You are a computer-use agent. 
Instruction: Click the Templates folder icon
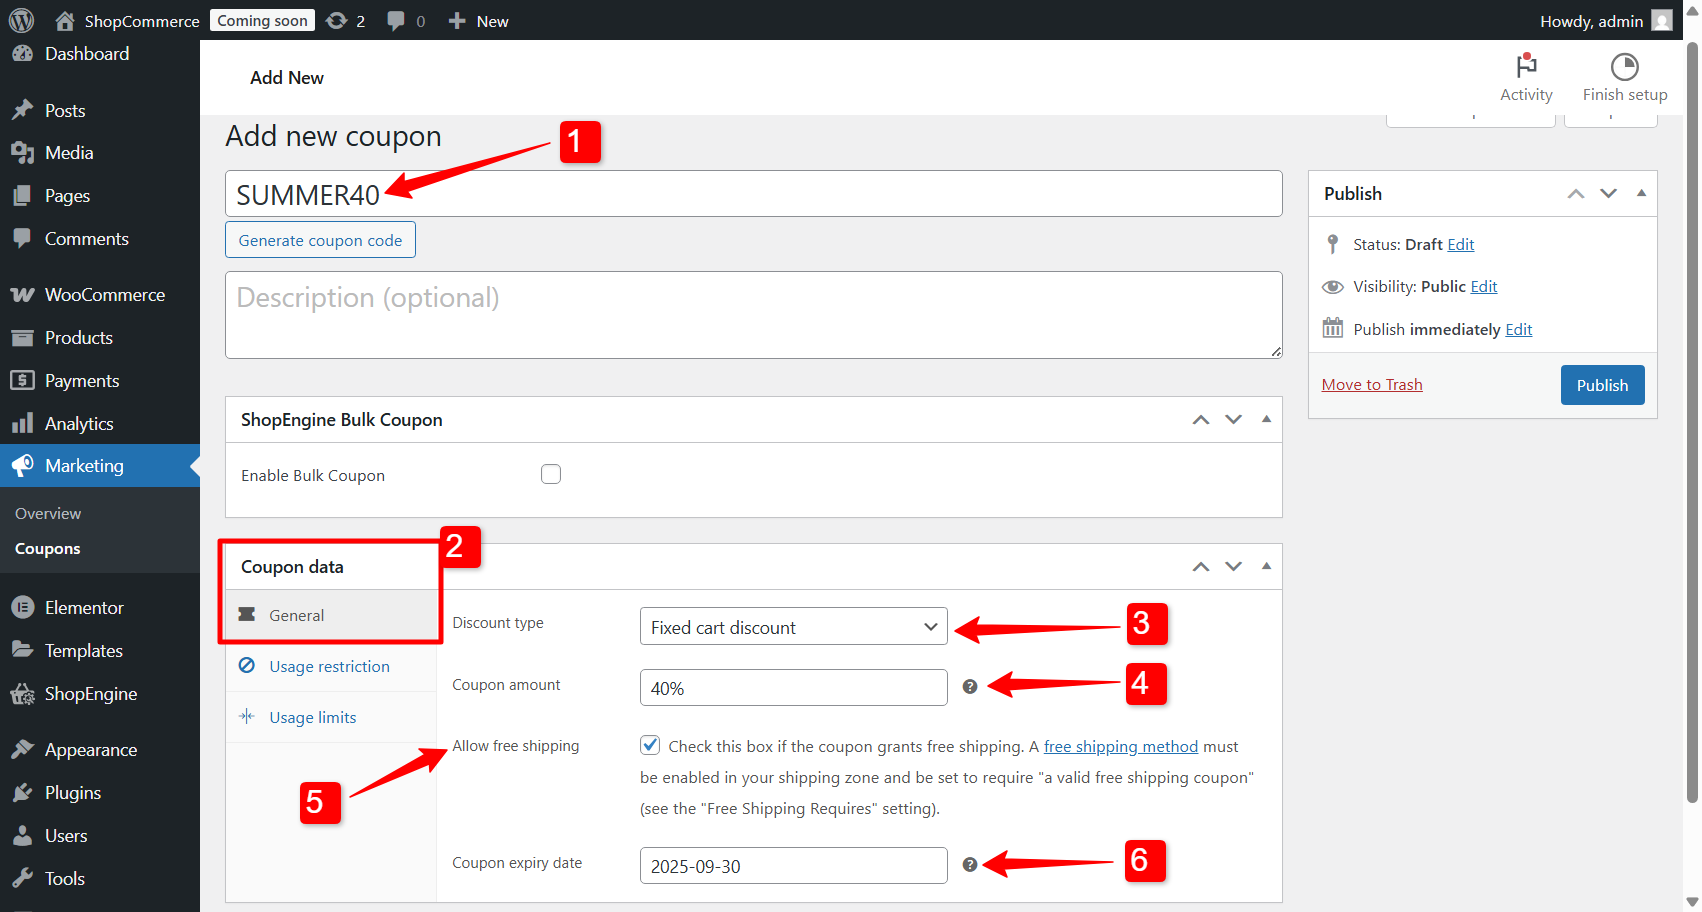[x=22, y=650]
